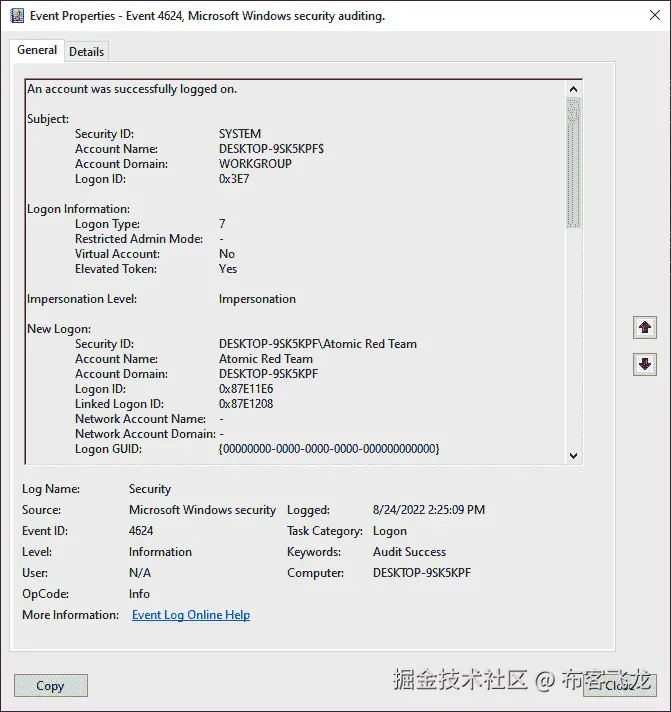Click Logon Type value '7'
Viewport: 671px width, 712px height.
pos(222,224)
